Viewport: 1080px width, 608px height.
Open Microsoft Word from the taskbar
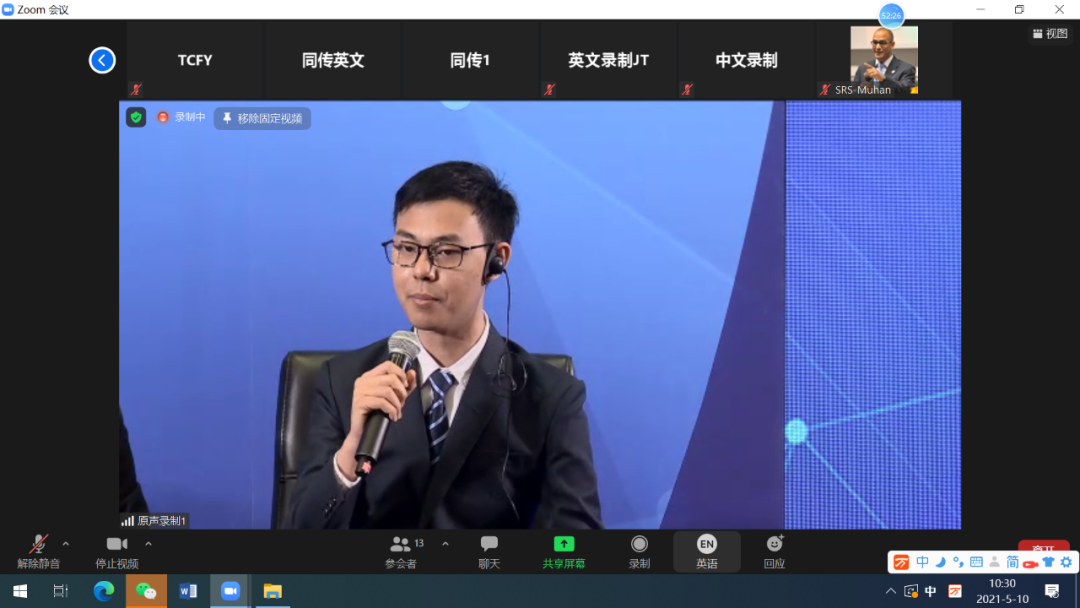(188, 591)
